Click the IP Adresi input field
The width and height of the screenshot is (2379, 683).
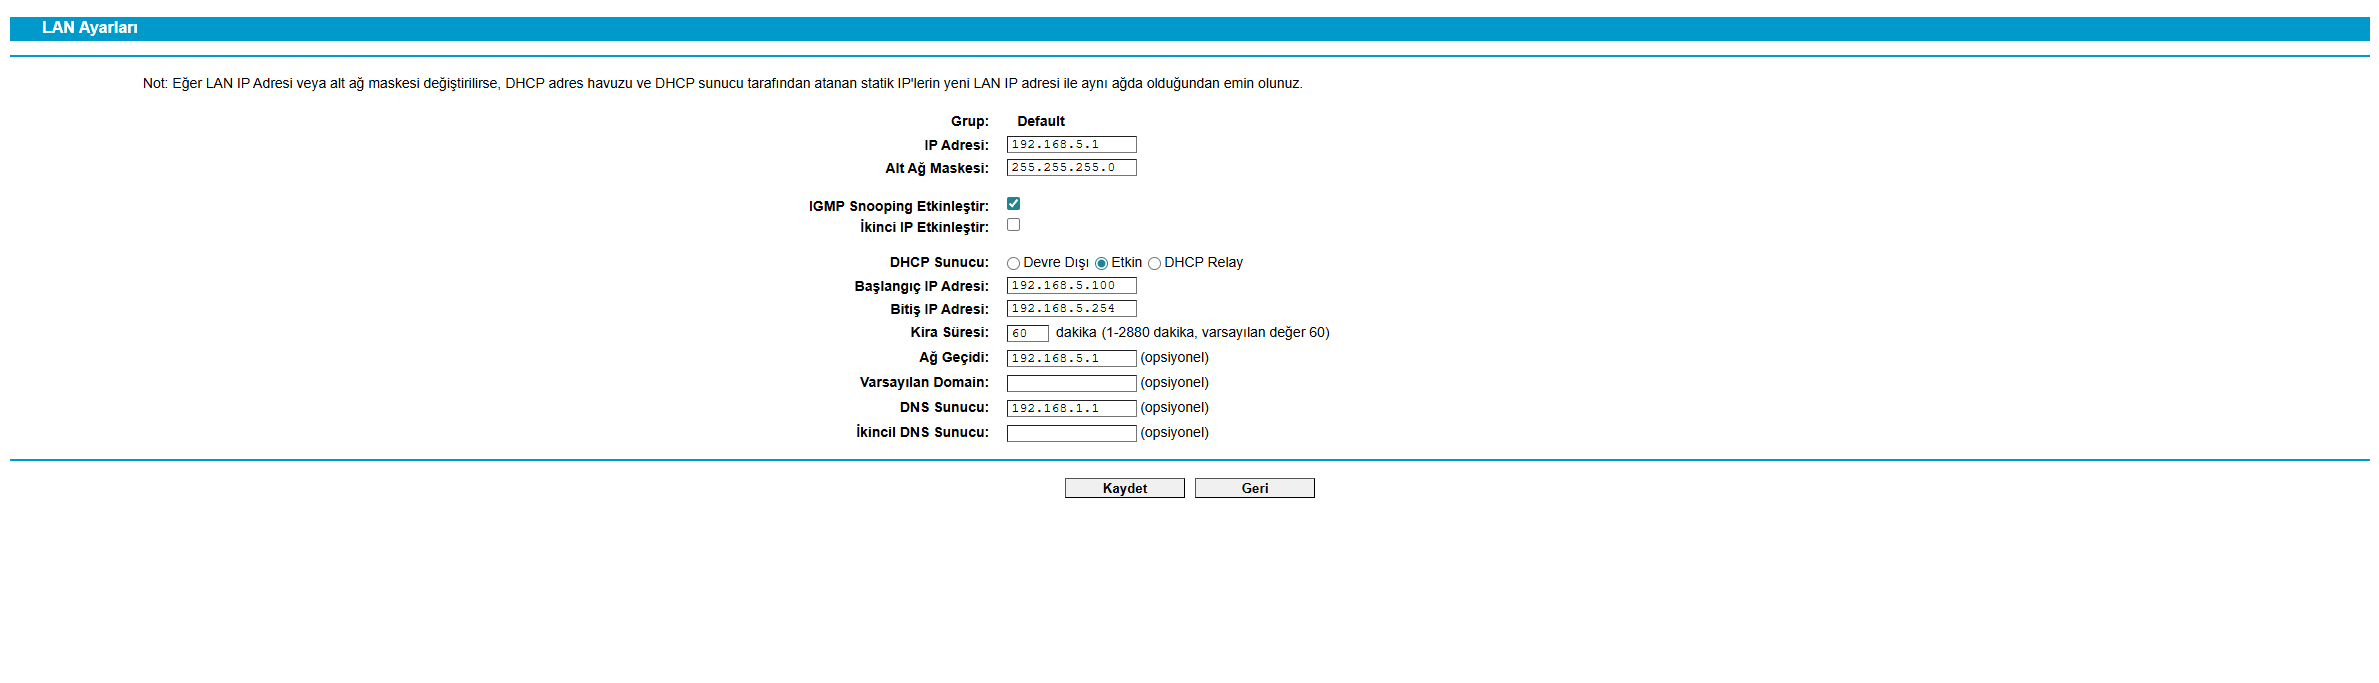pyautogui.click(x=1071, y=145)
